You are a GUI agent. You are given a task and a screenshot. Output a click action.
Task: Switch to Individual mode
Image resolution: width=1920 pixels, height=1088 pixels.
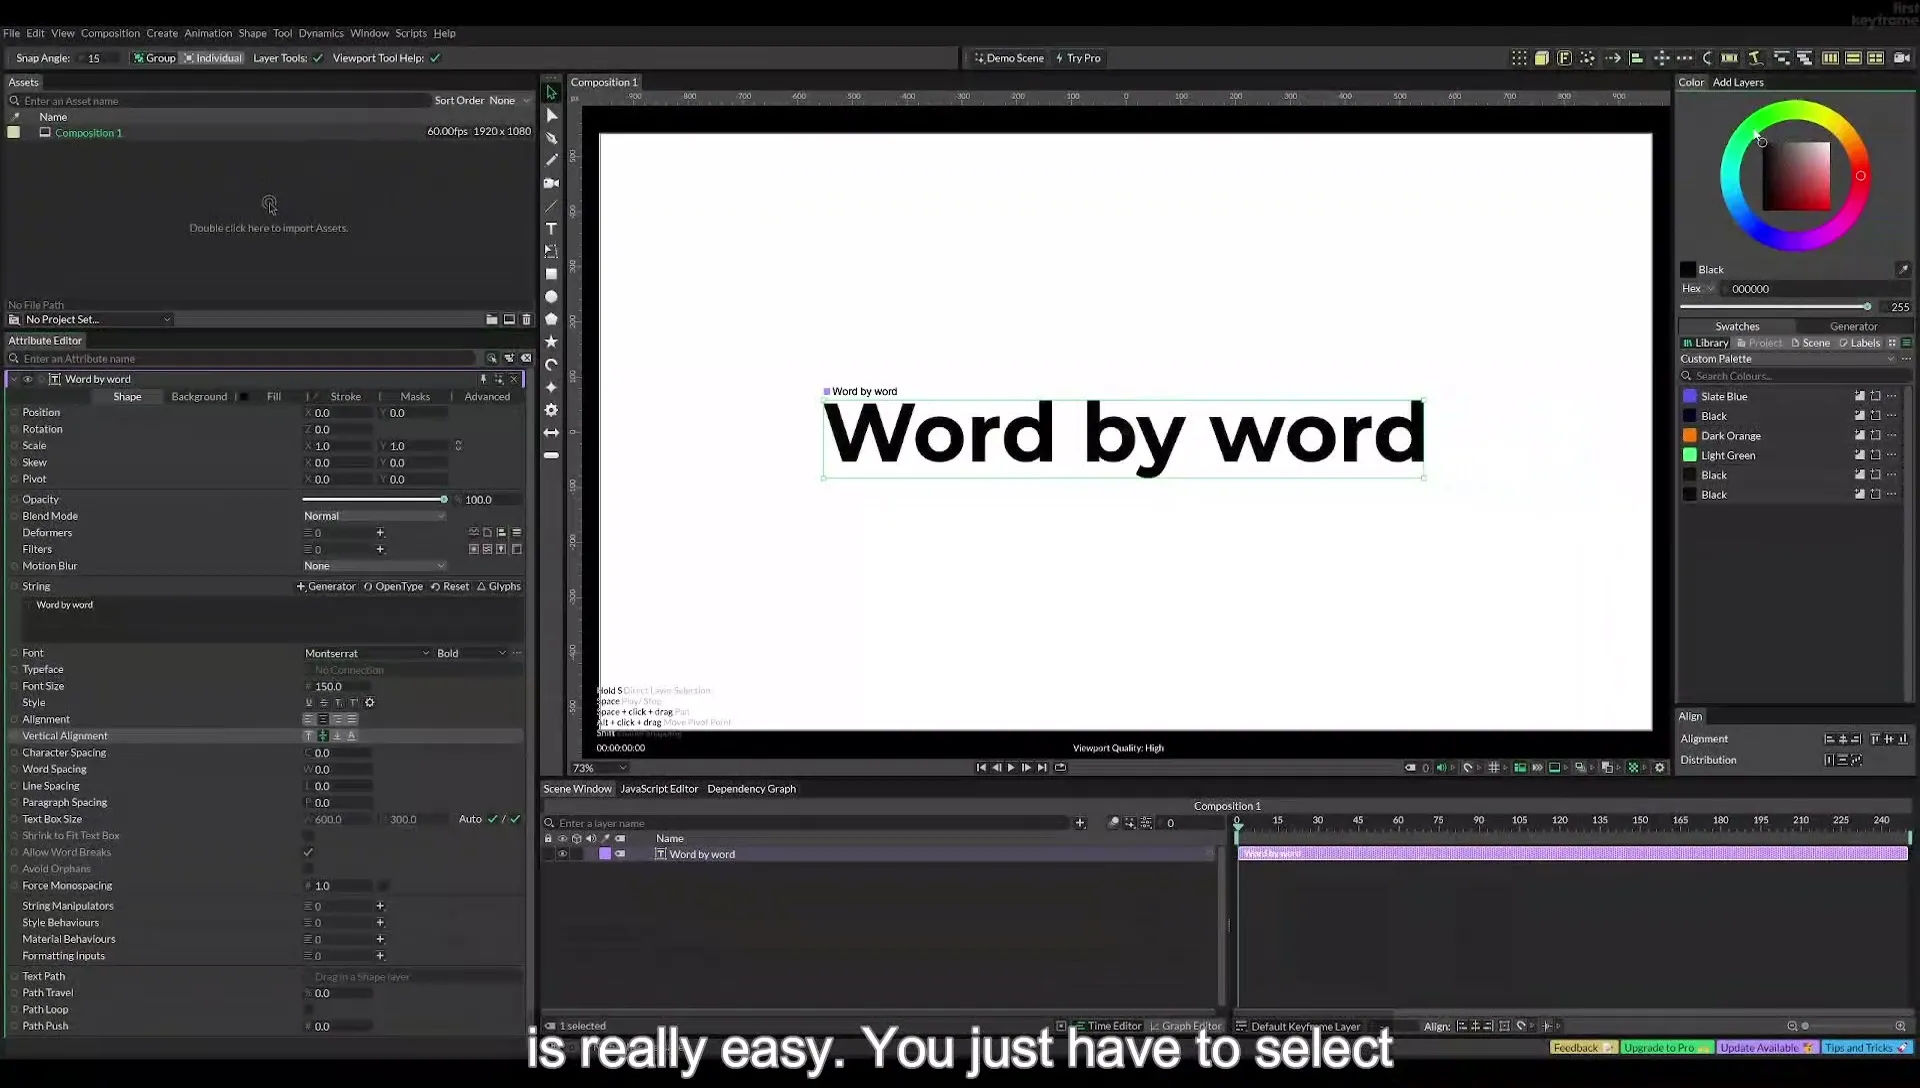click(212, 58)
